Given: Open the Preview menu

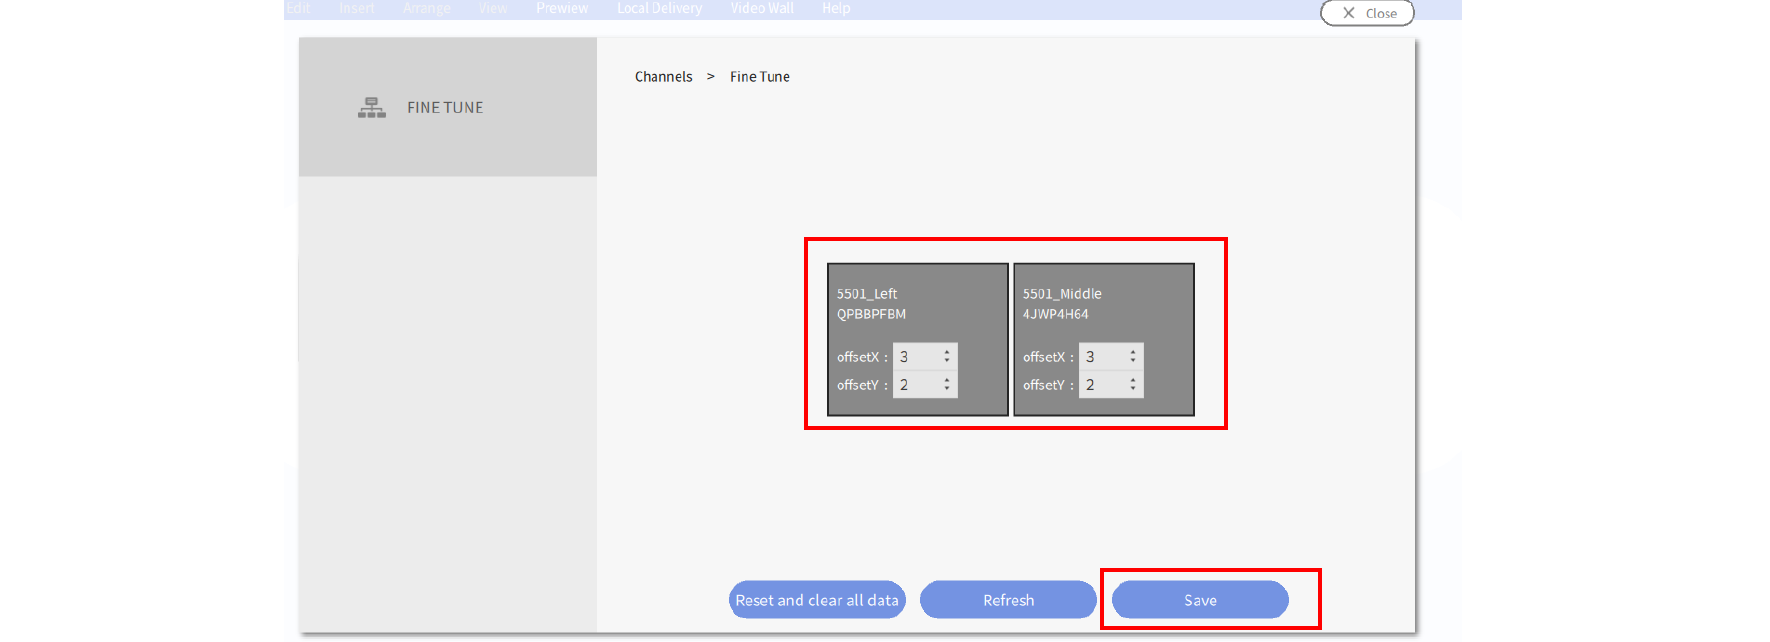Looking at the screenshot, I should click(562, 8).
